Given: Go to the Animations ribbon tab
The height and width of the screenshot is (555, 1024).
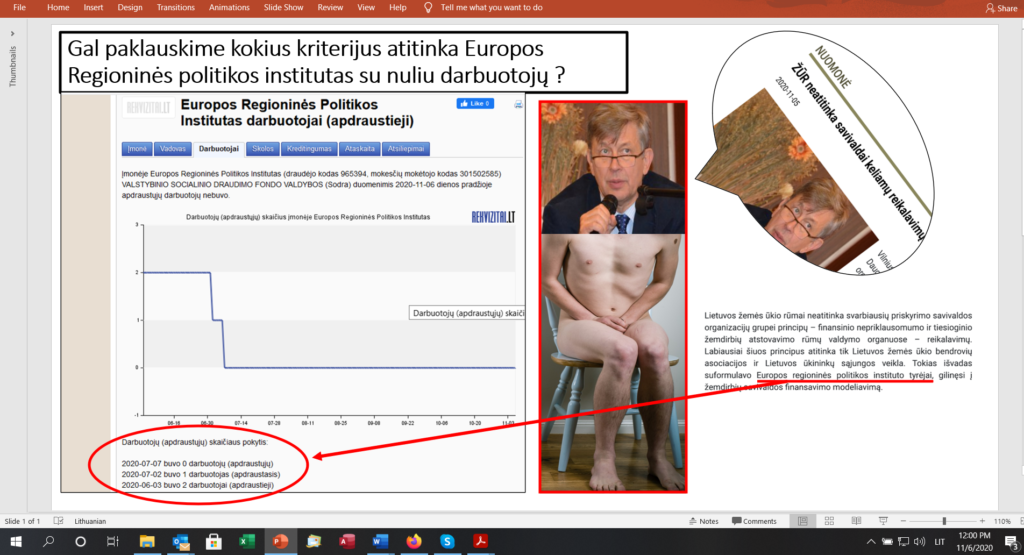Looking at the screenshot, I should (x=229, y=7).
